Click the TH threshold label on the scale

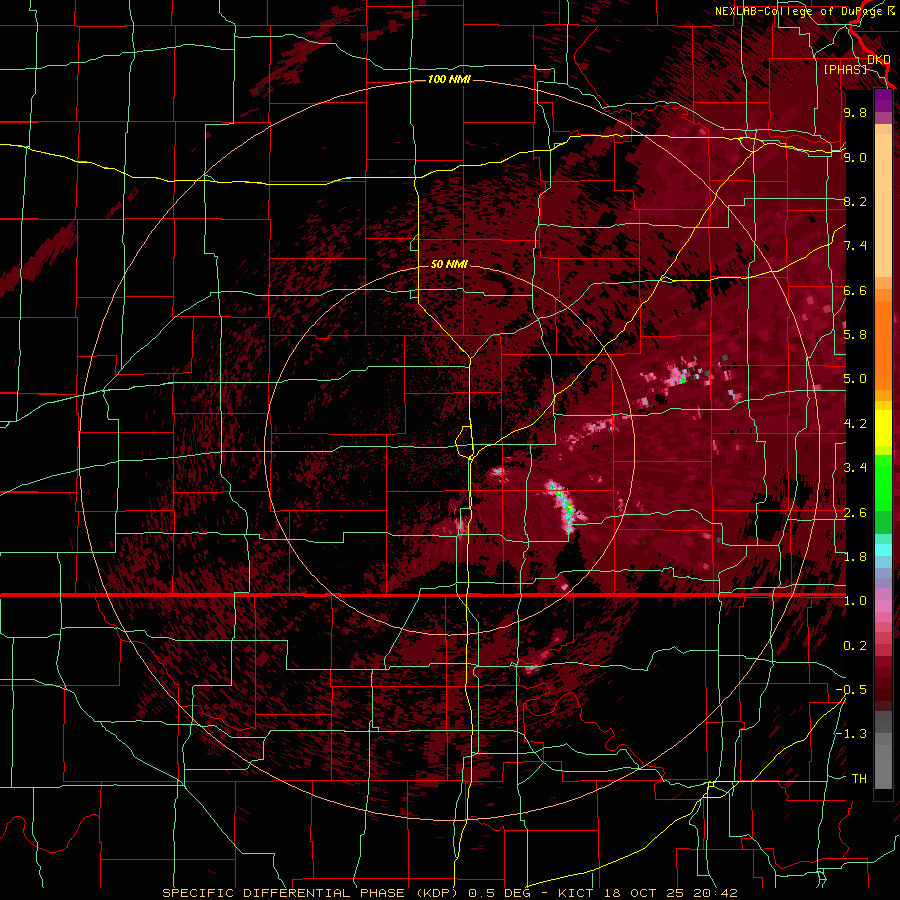point(859,779)
